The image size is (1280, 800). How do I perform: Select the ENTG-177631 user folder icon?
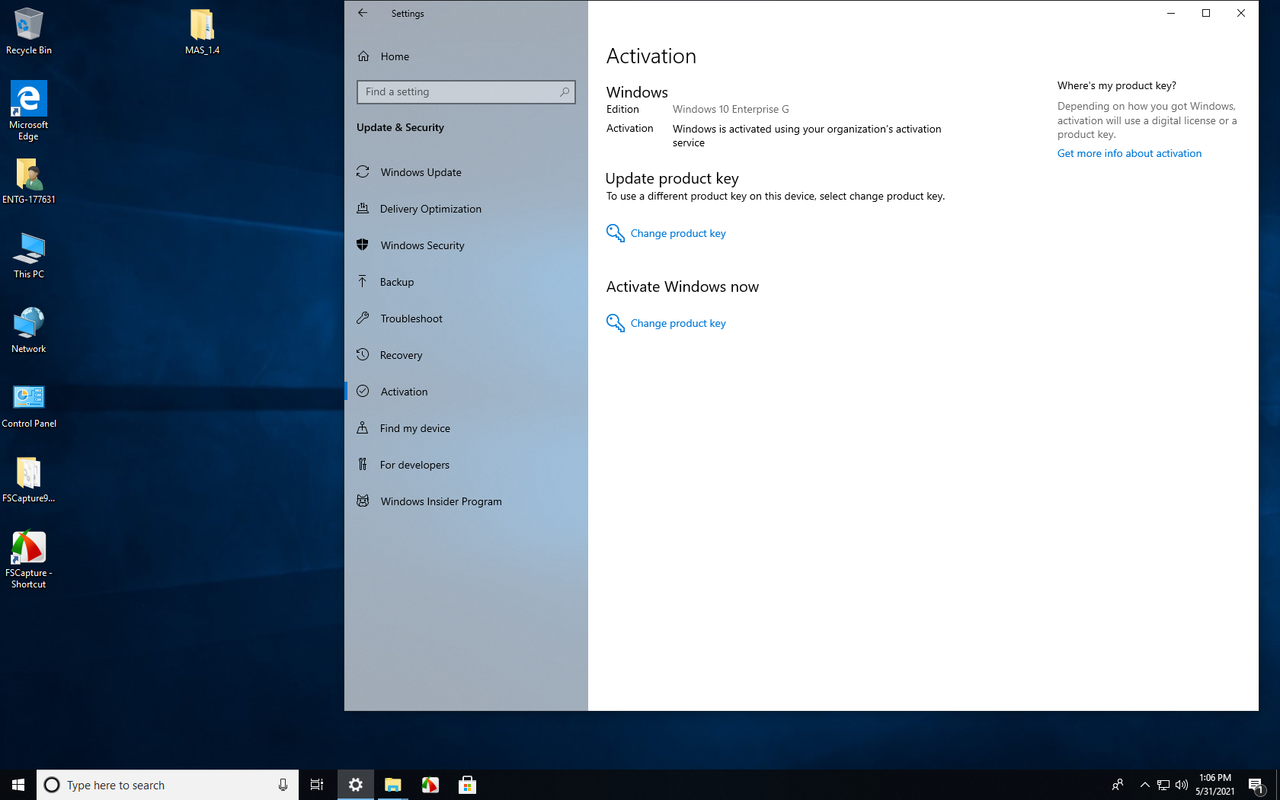29,181
